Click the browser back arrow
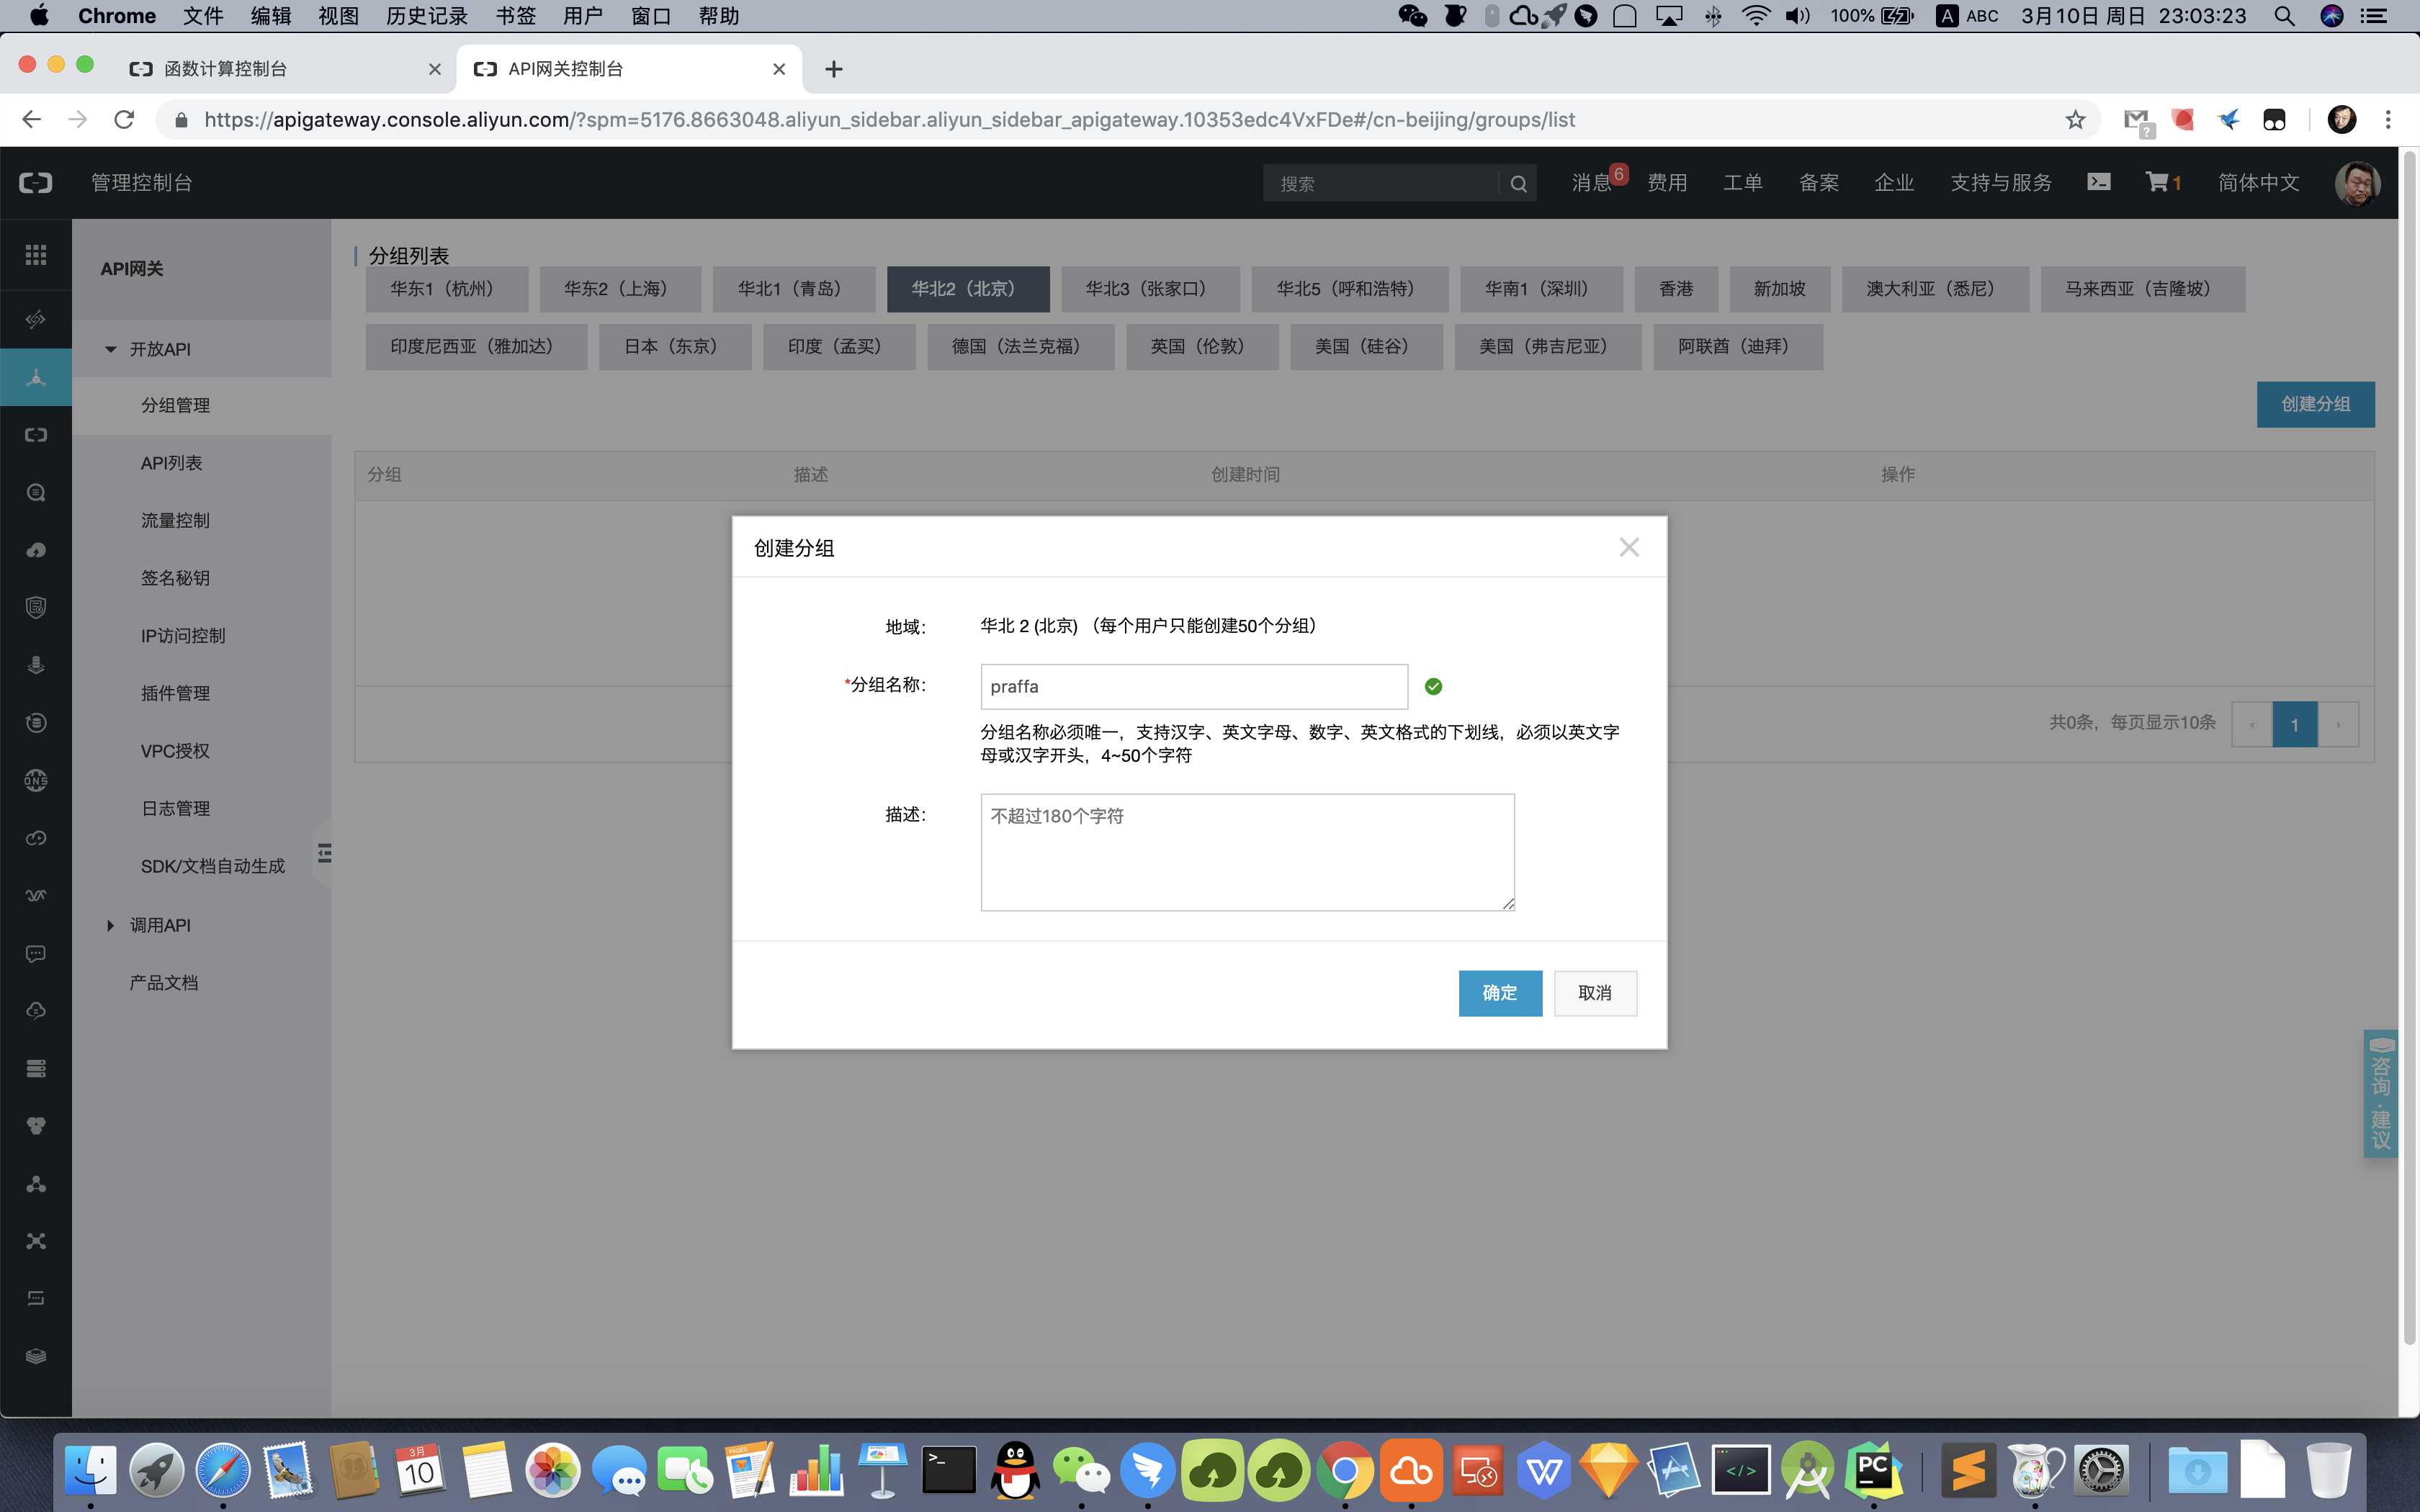 coord(31,120)
